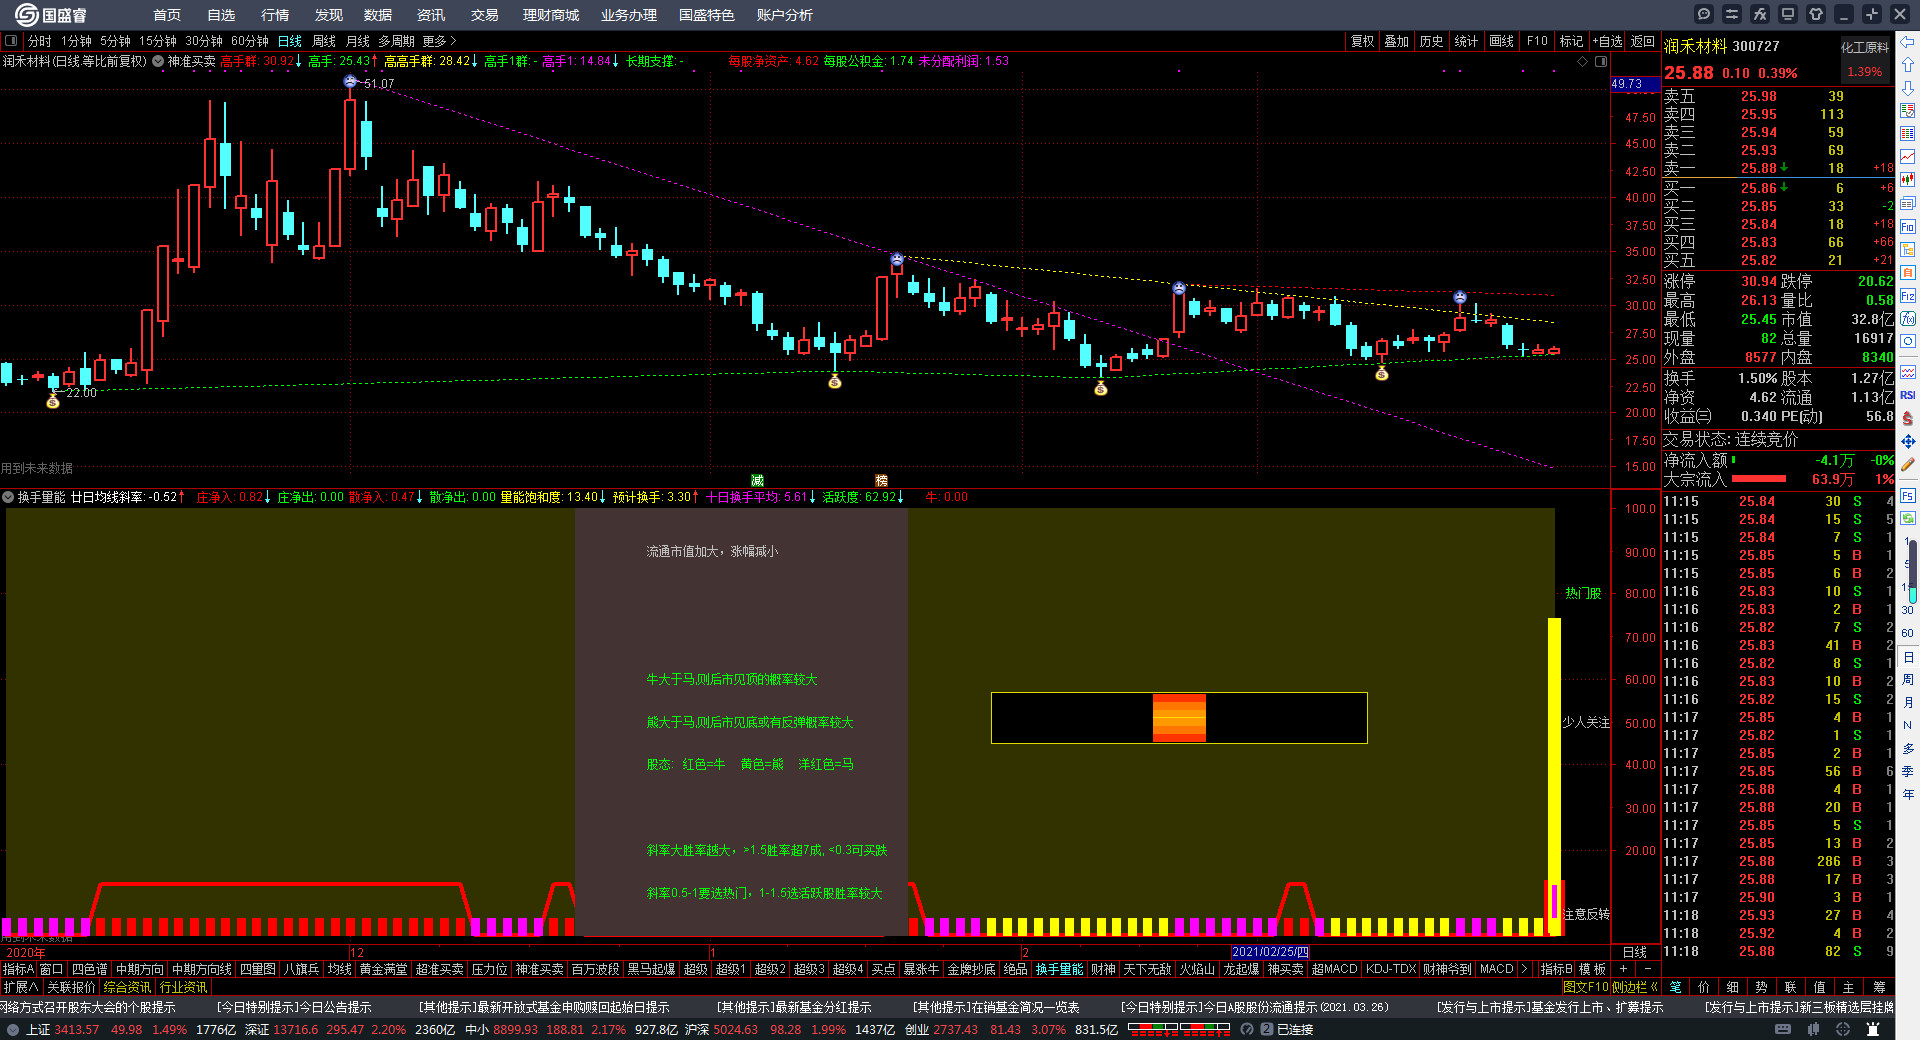Click the 返回 back button
This screenshot has height=1040, width=1920.
click(x=1643, y=41)
